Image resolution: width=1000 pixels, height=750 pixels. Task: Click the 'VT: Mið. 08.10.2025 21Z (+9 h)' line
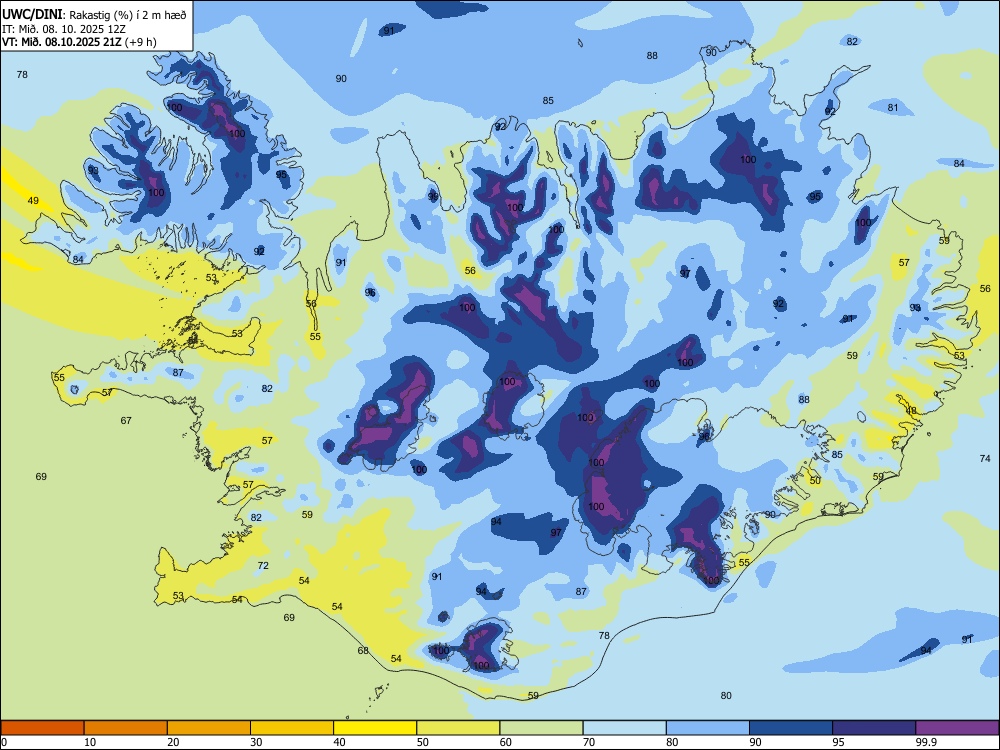coord(79,42)
